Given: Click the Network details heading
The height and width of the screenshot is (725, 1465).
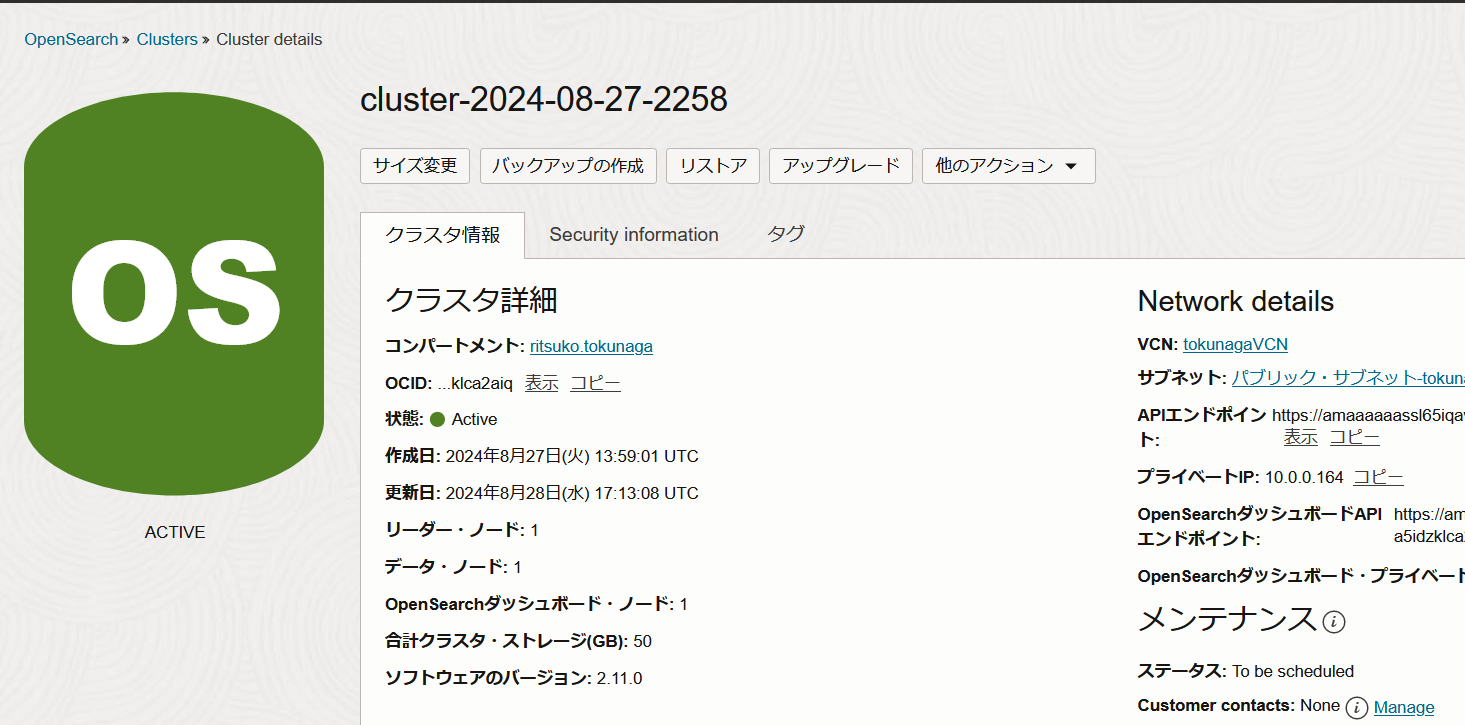Looking at the screenshot, I should tap(1236, 301).
